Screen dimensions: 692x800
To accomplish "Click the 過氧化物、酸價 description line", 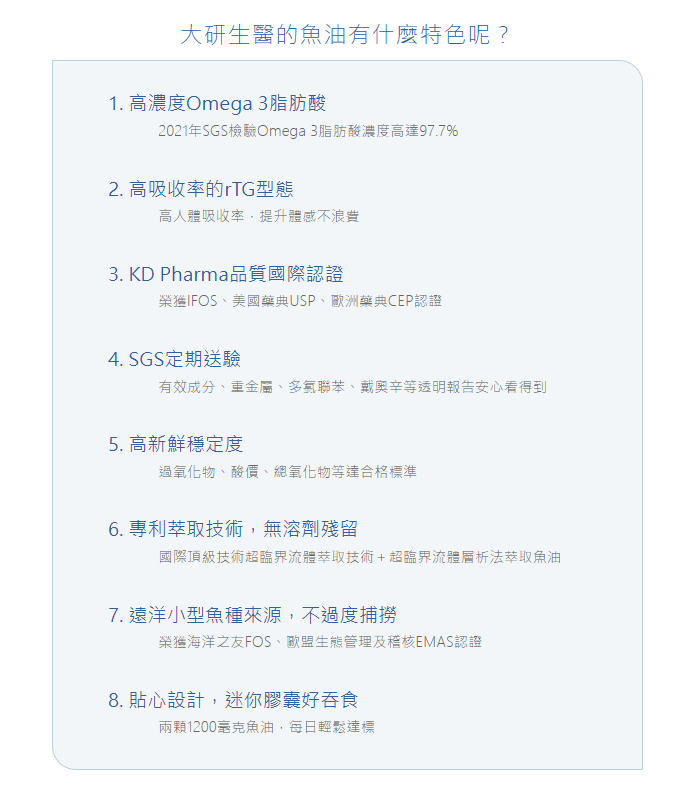I will tap(287, 472).
